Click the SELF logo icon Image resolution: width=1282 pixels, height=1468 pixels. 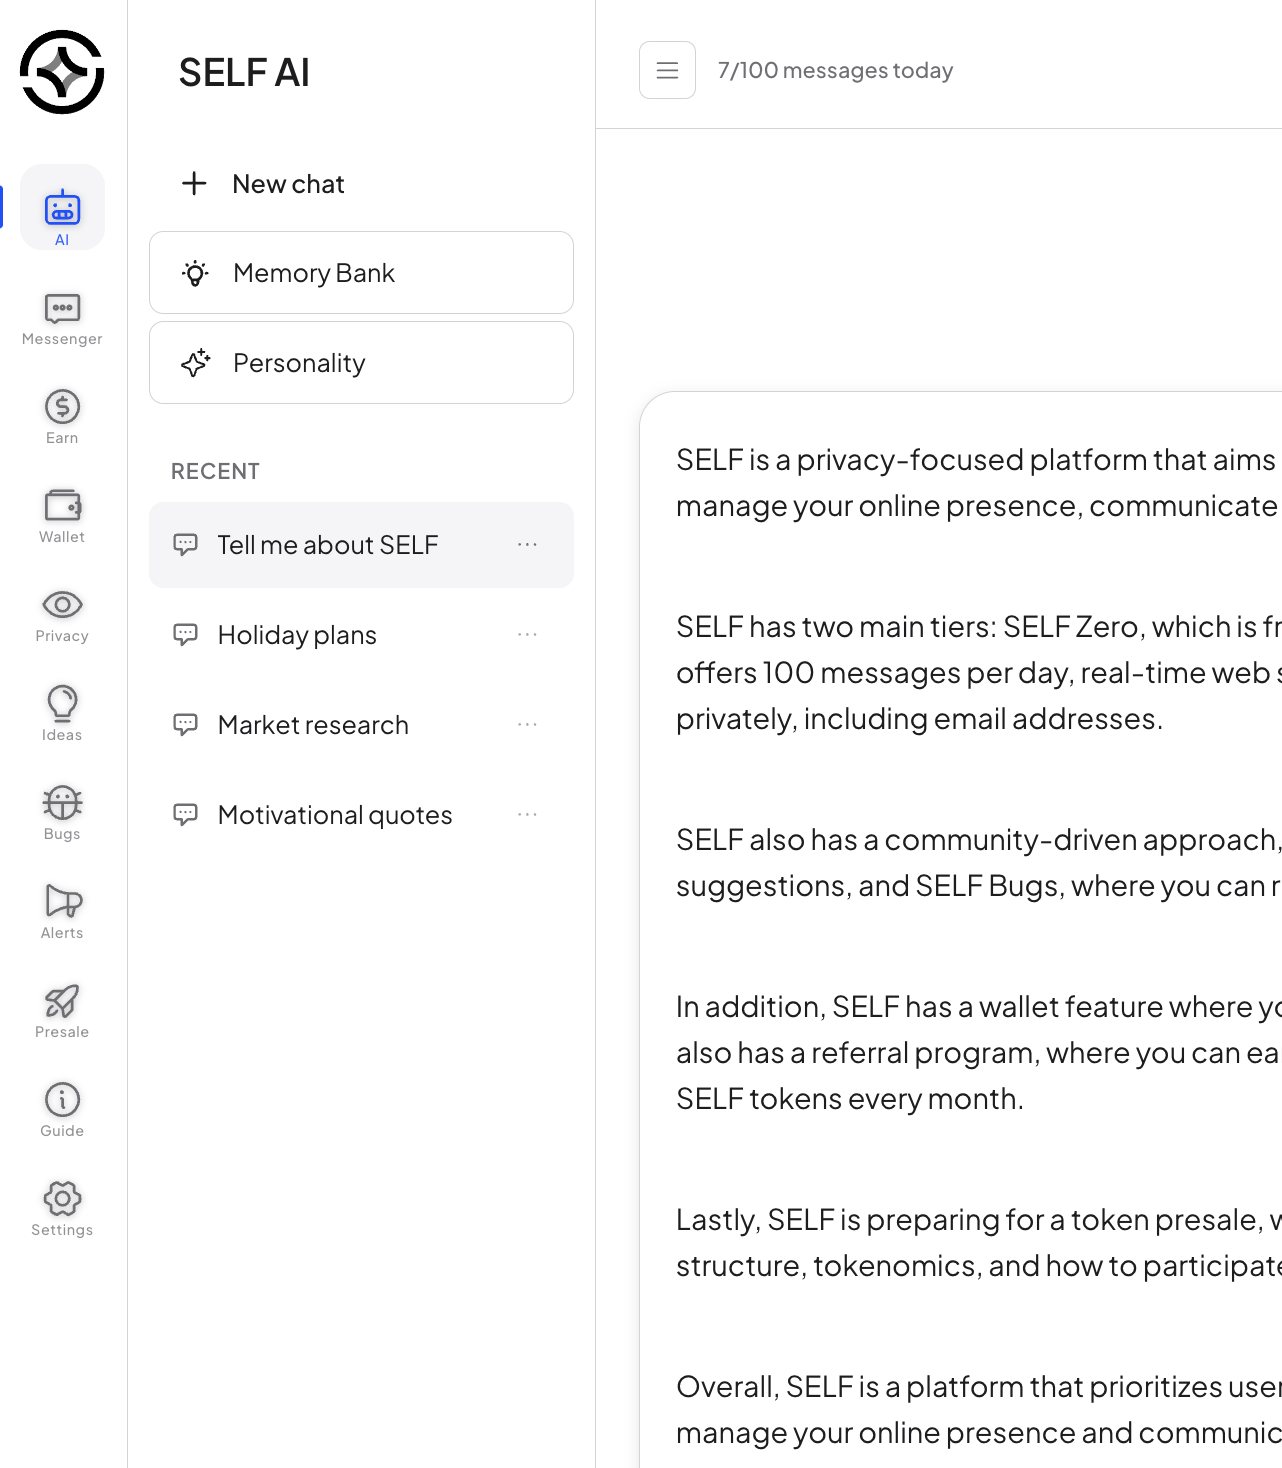pyautogui.click(x=62, y=72)
